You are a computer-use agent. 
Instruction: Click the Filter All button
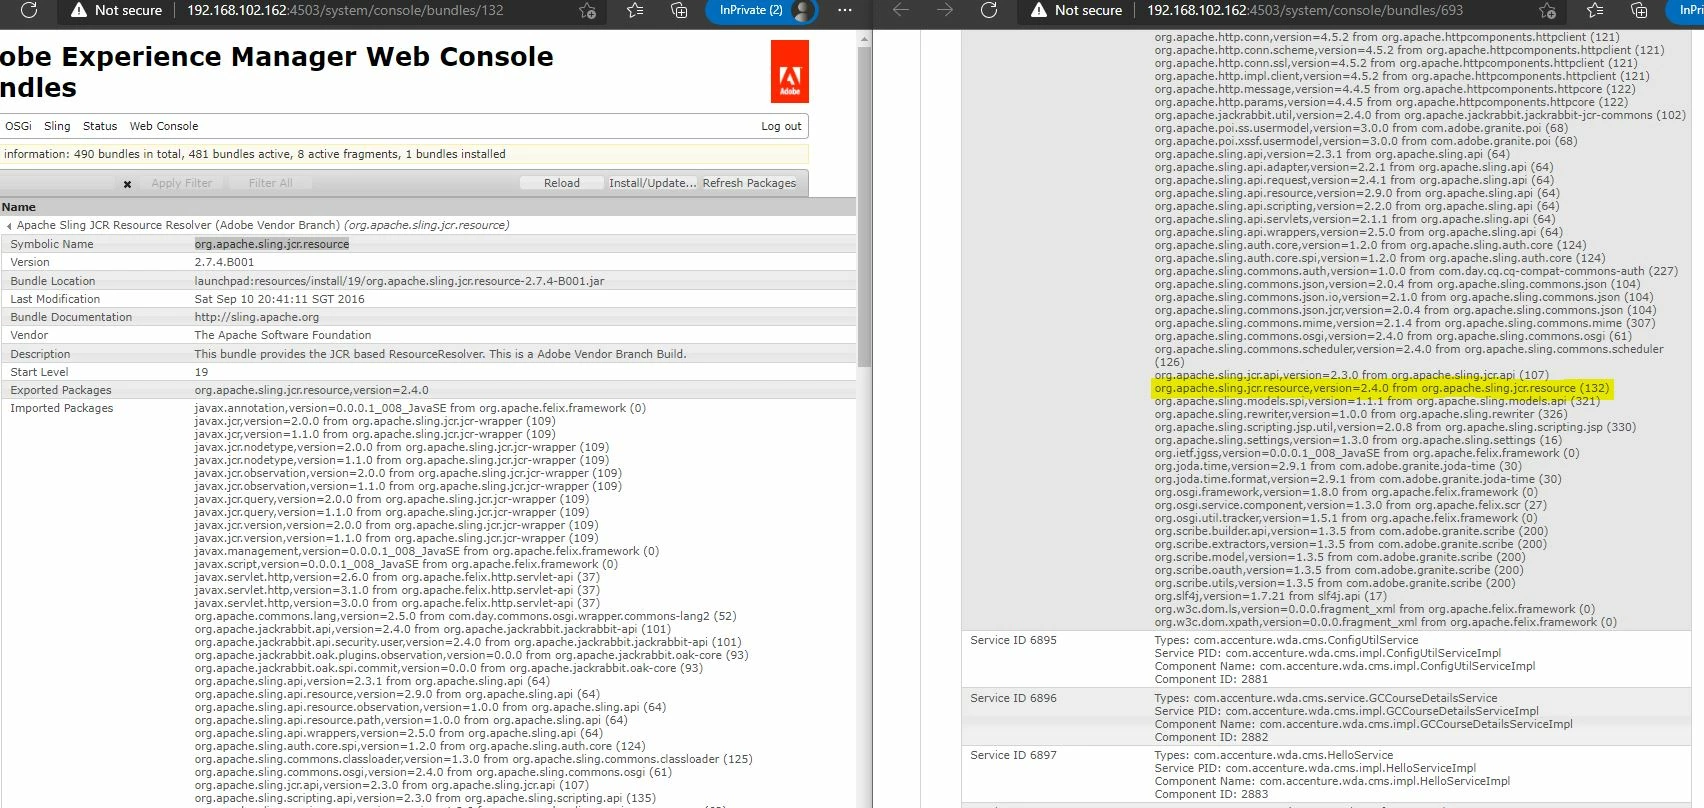(270, 183)
